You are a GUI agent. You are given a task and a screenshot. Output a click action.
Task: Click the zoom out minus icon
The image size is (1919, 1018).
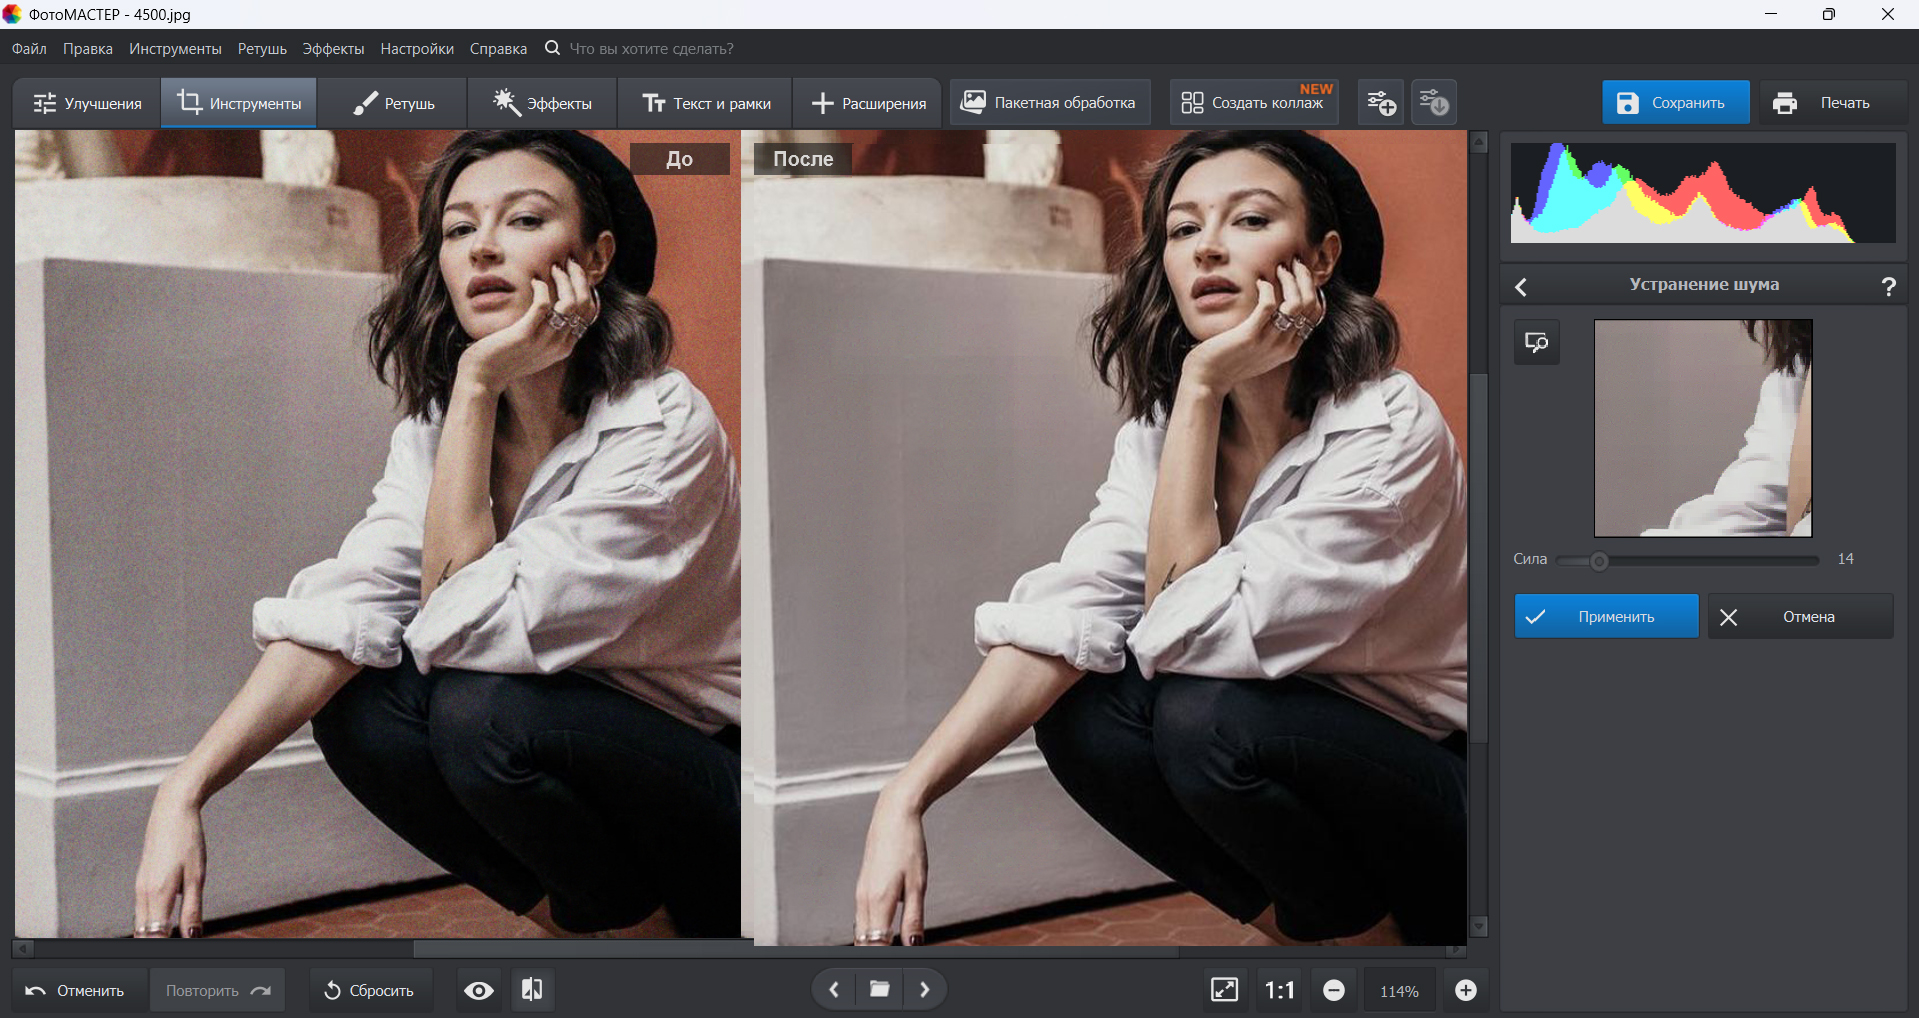(x=1333, y=990)
